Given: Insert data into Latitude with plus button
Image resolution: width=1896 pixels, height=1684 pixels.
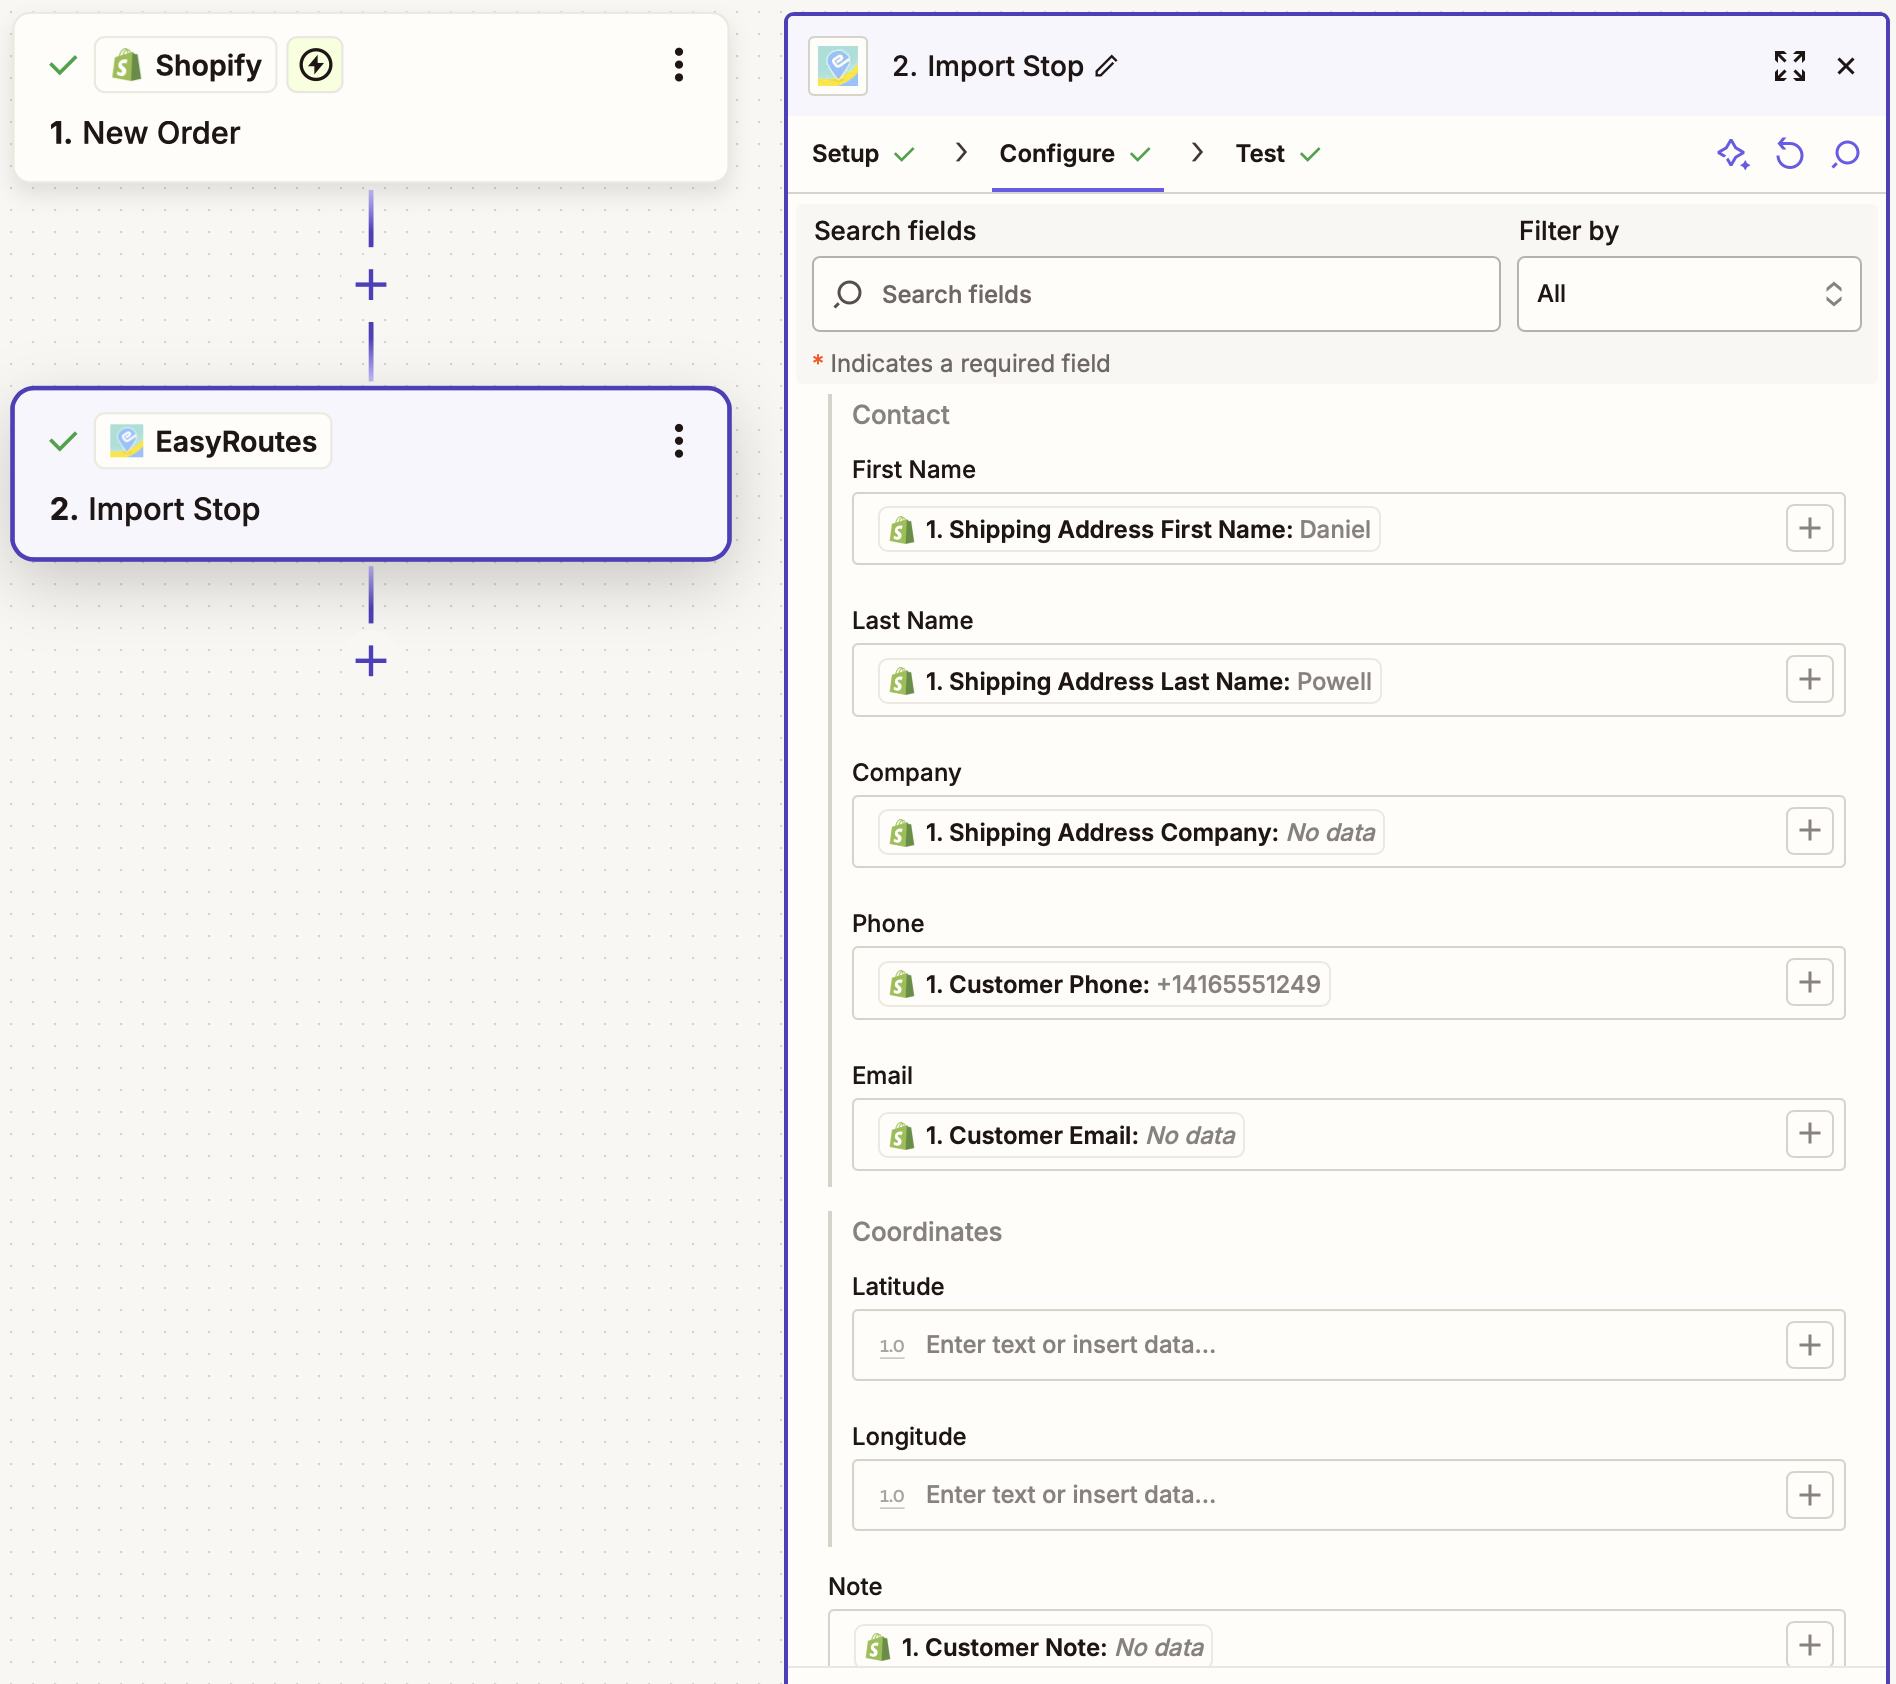Looking at the screenshot, I should coord(1810,1345).
